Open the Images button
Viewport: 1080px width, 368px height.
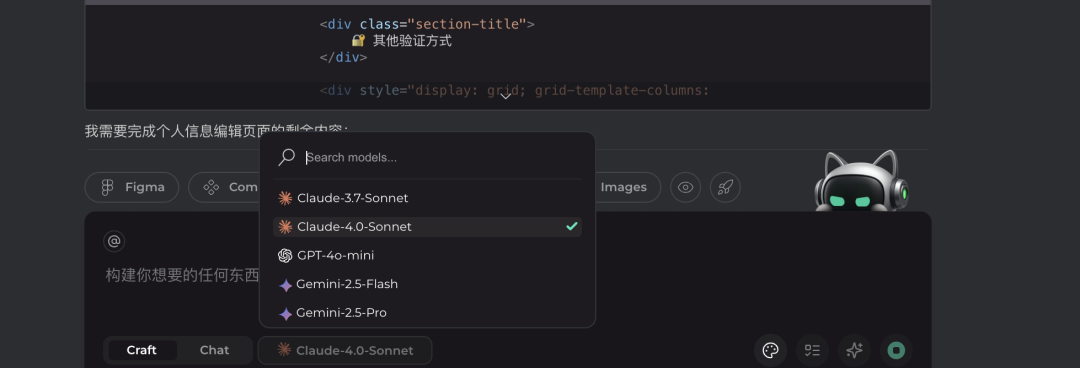point(623,187)
